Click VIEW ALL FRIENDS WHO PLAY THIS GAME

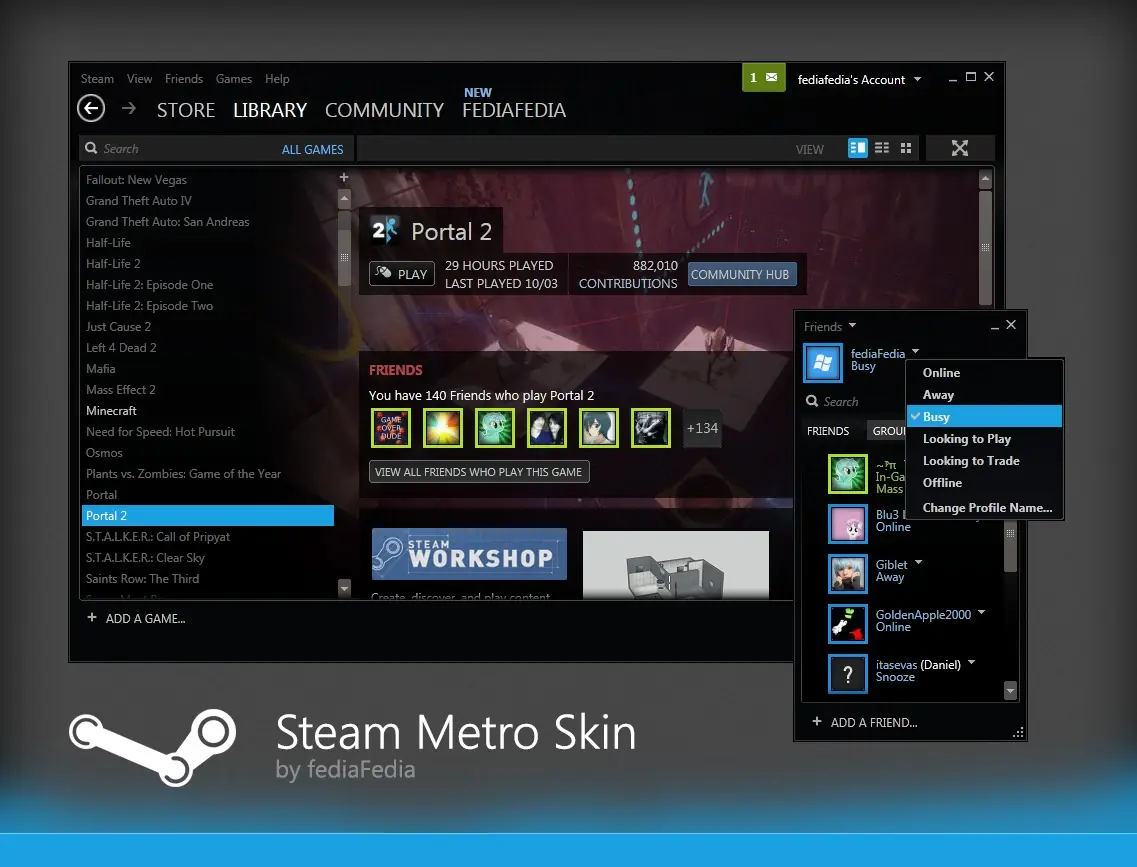479,472
